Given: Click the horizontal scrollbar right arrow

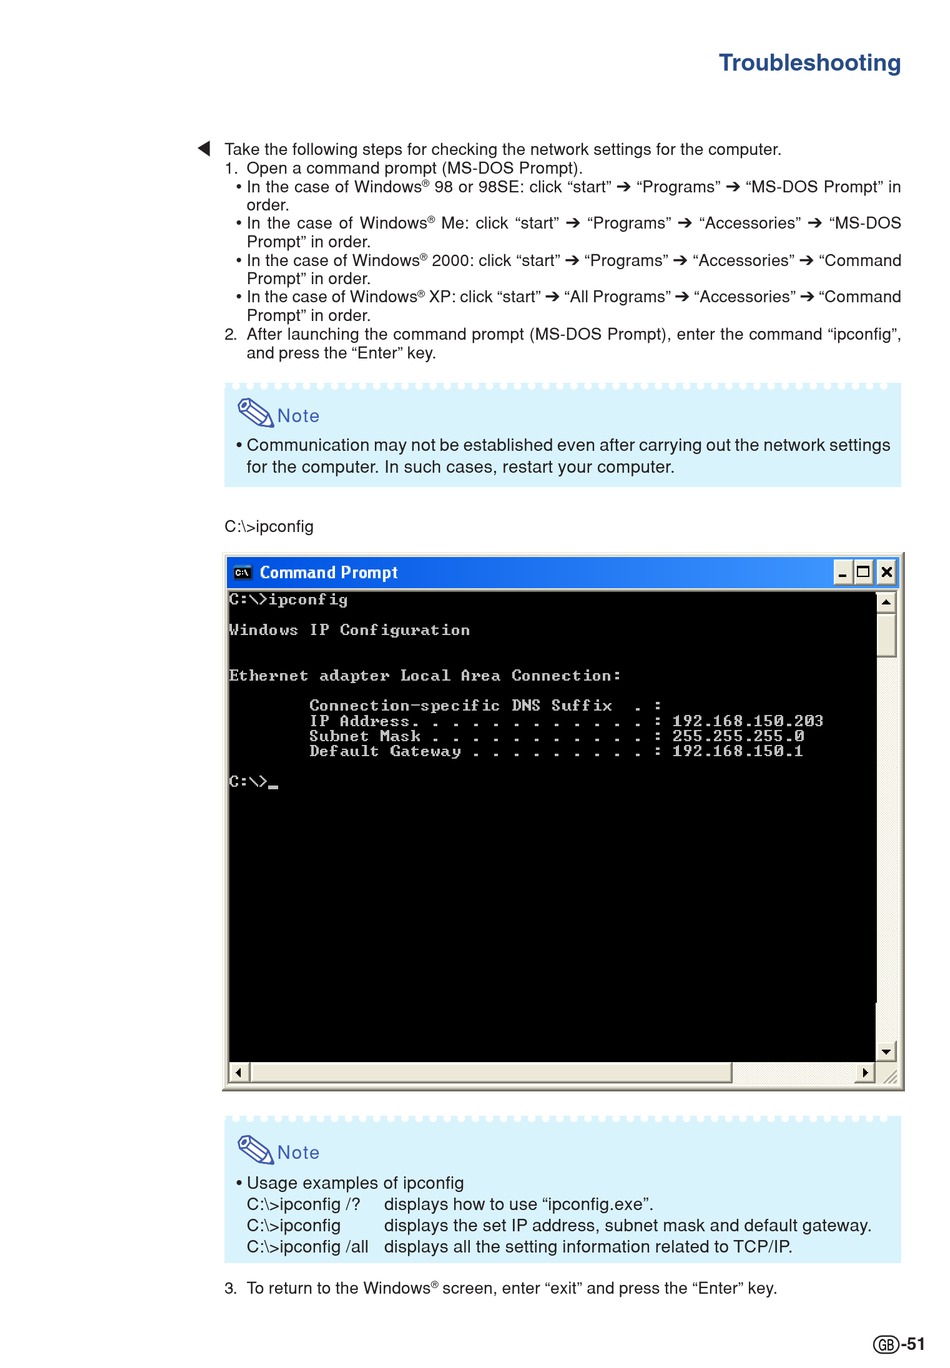Looking at the screenshot, I should click(x=866, y=1073).
